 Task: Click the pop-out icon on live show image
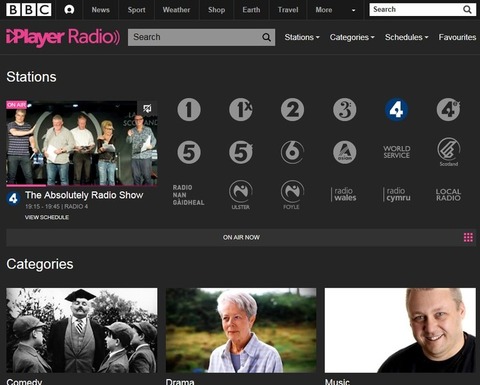point(147,108)
